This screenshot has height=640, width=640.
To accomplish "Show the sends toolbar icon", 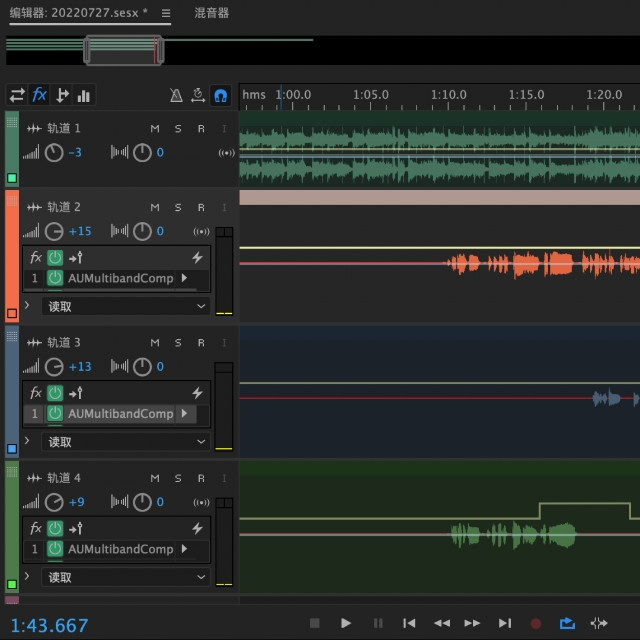I will pos(62,96).
